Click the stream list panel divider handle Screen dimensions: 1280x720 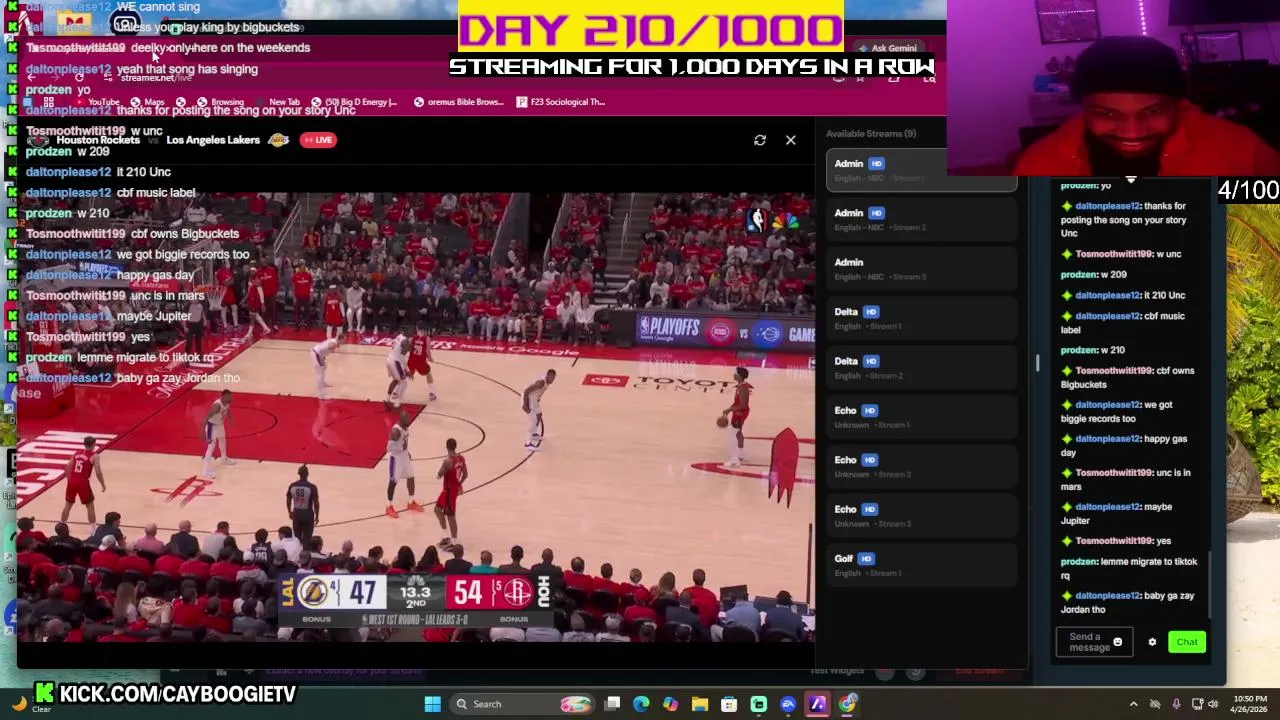coord(1037,362)
